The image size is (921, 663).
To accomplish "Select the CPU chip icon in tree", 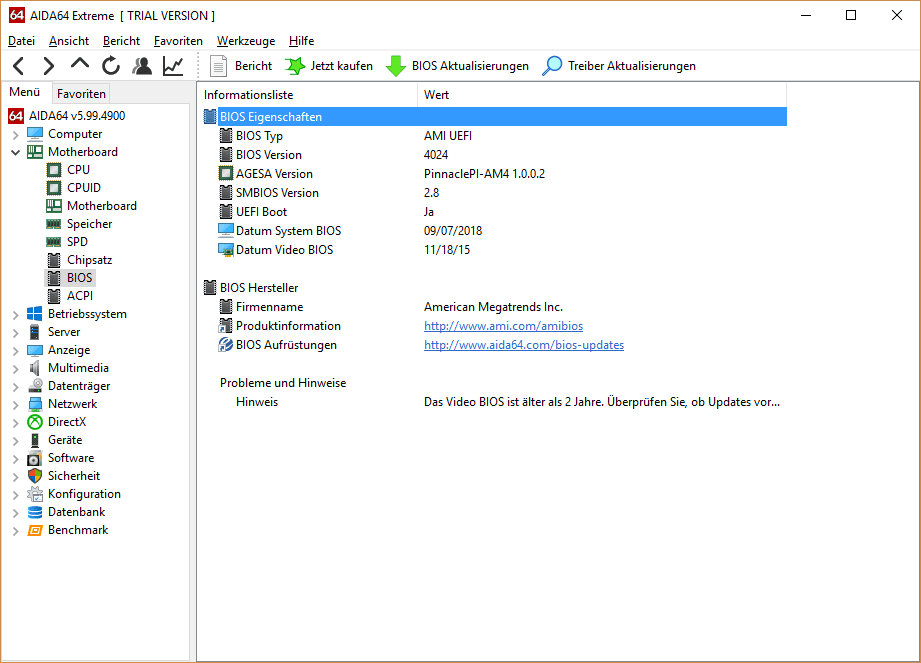I will 53,170.
